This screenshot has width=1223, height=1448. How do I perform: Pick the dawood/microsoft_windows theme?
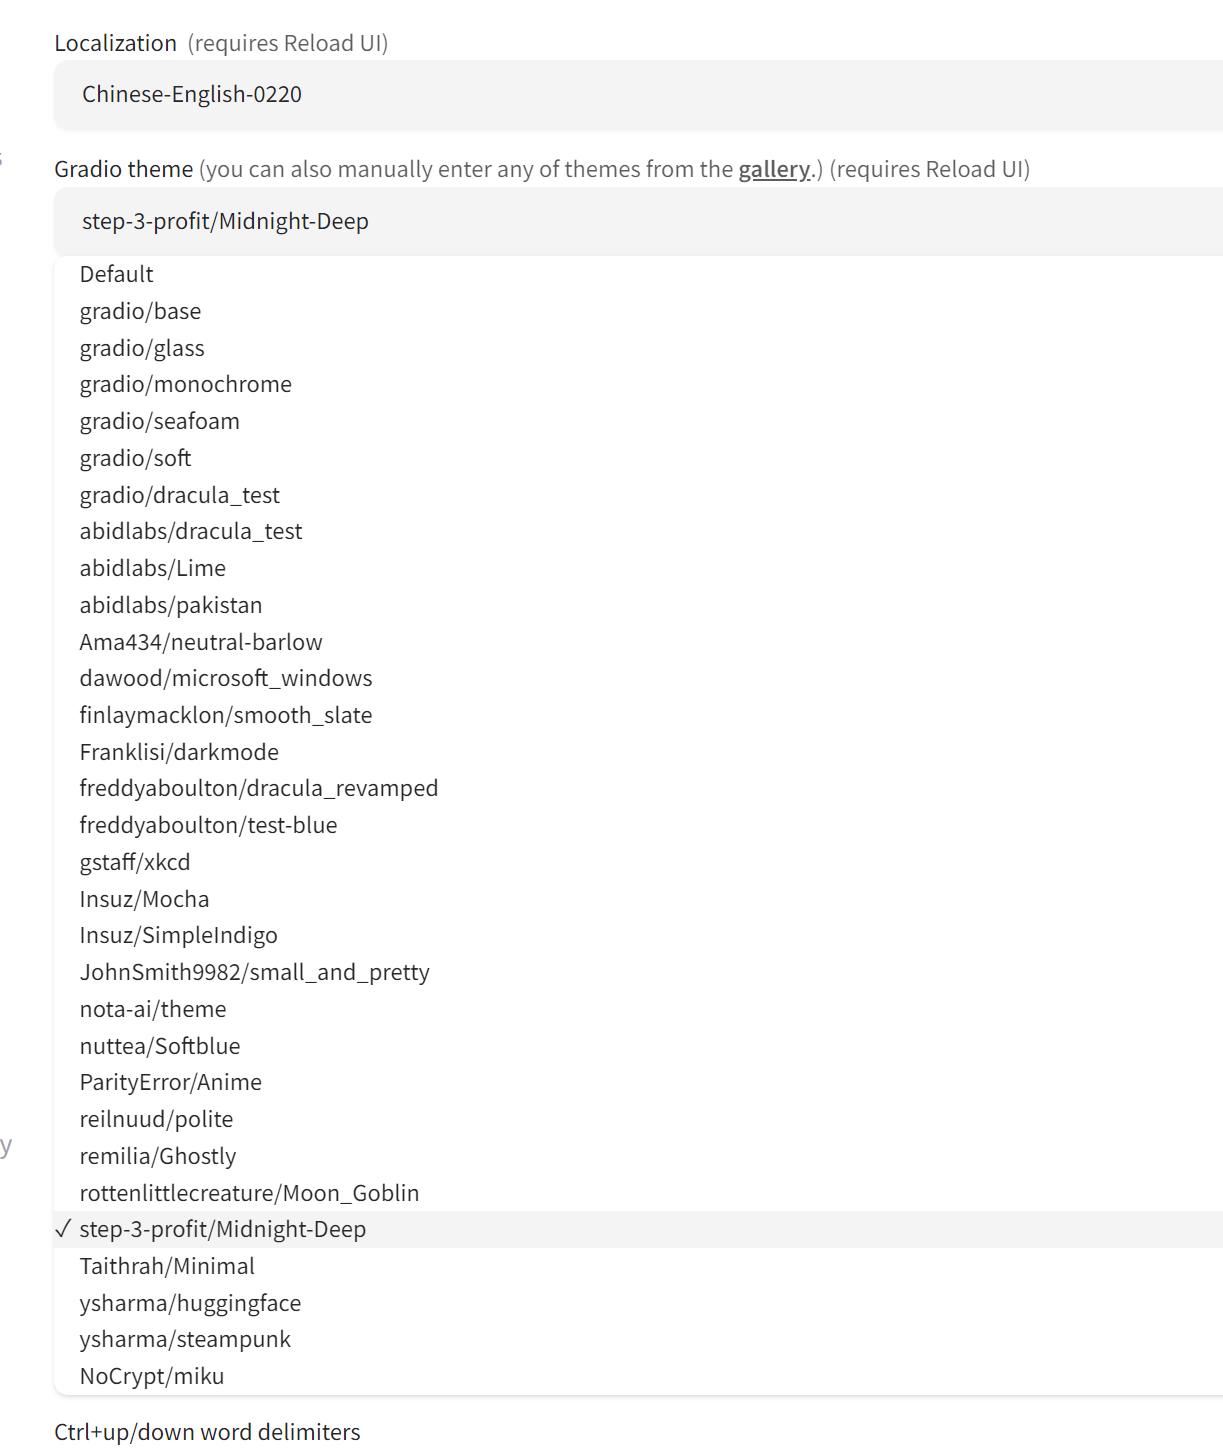pyautogui.click(x=226, y=678)
